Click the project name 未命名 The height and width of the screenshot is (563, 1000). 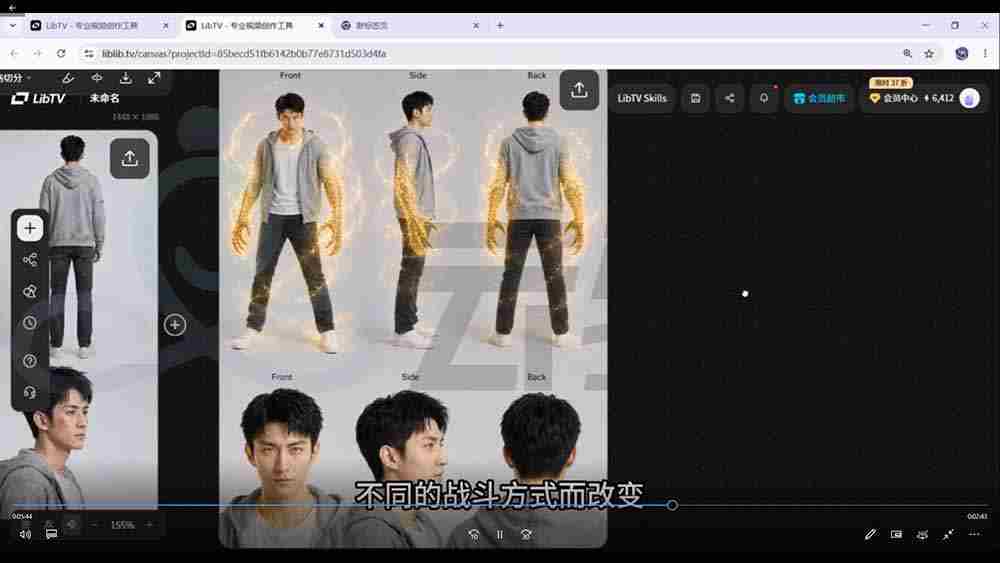tap(105, 98)
